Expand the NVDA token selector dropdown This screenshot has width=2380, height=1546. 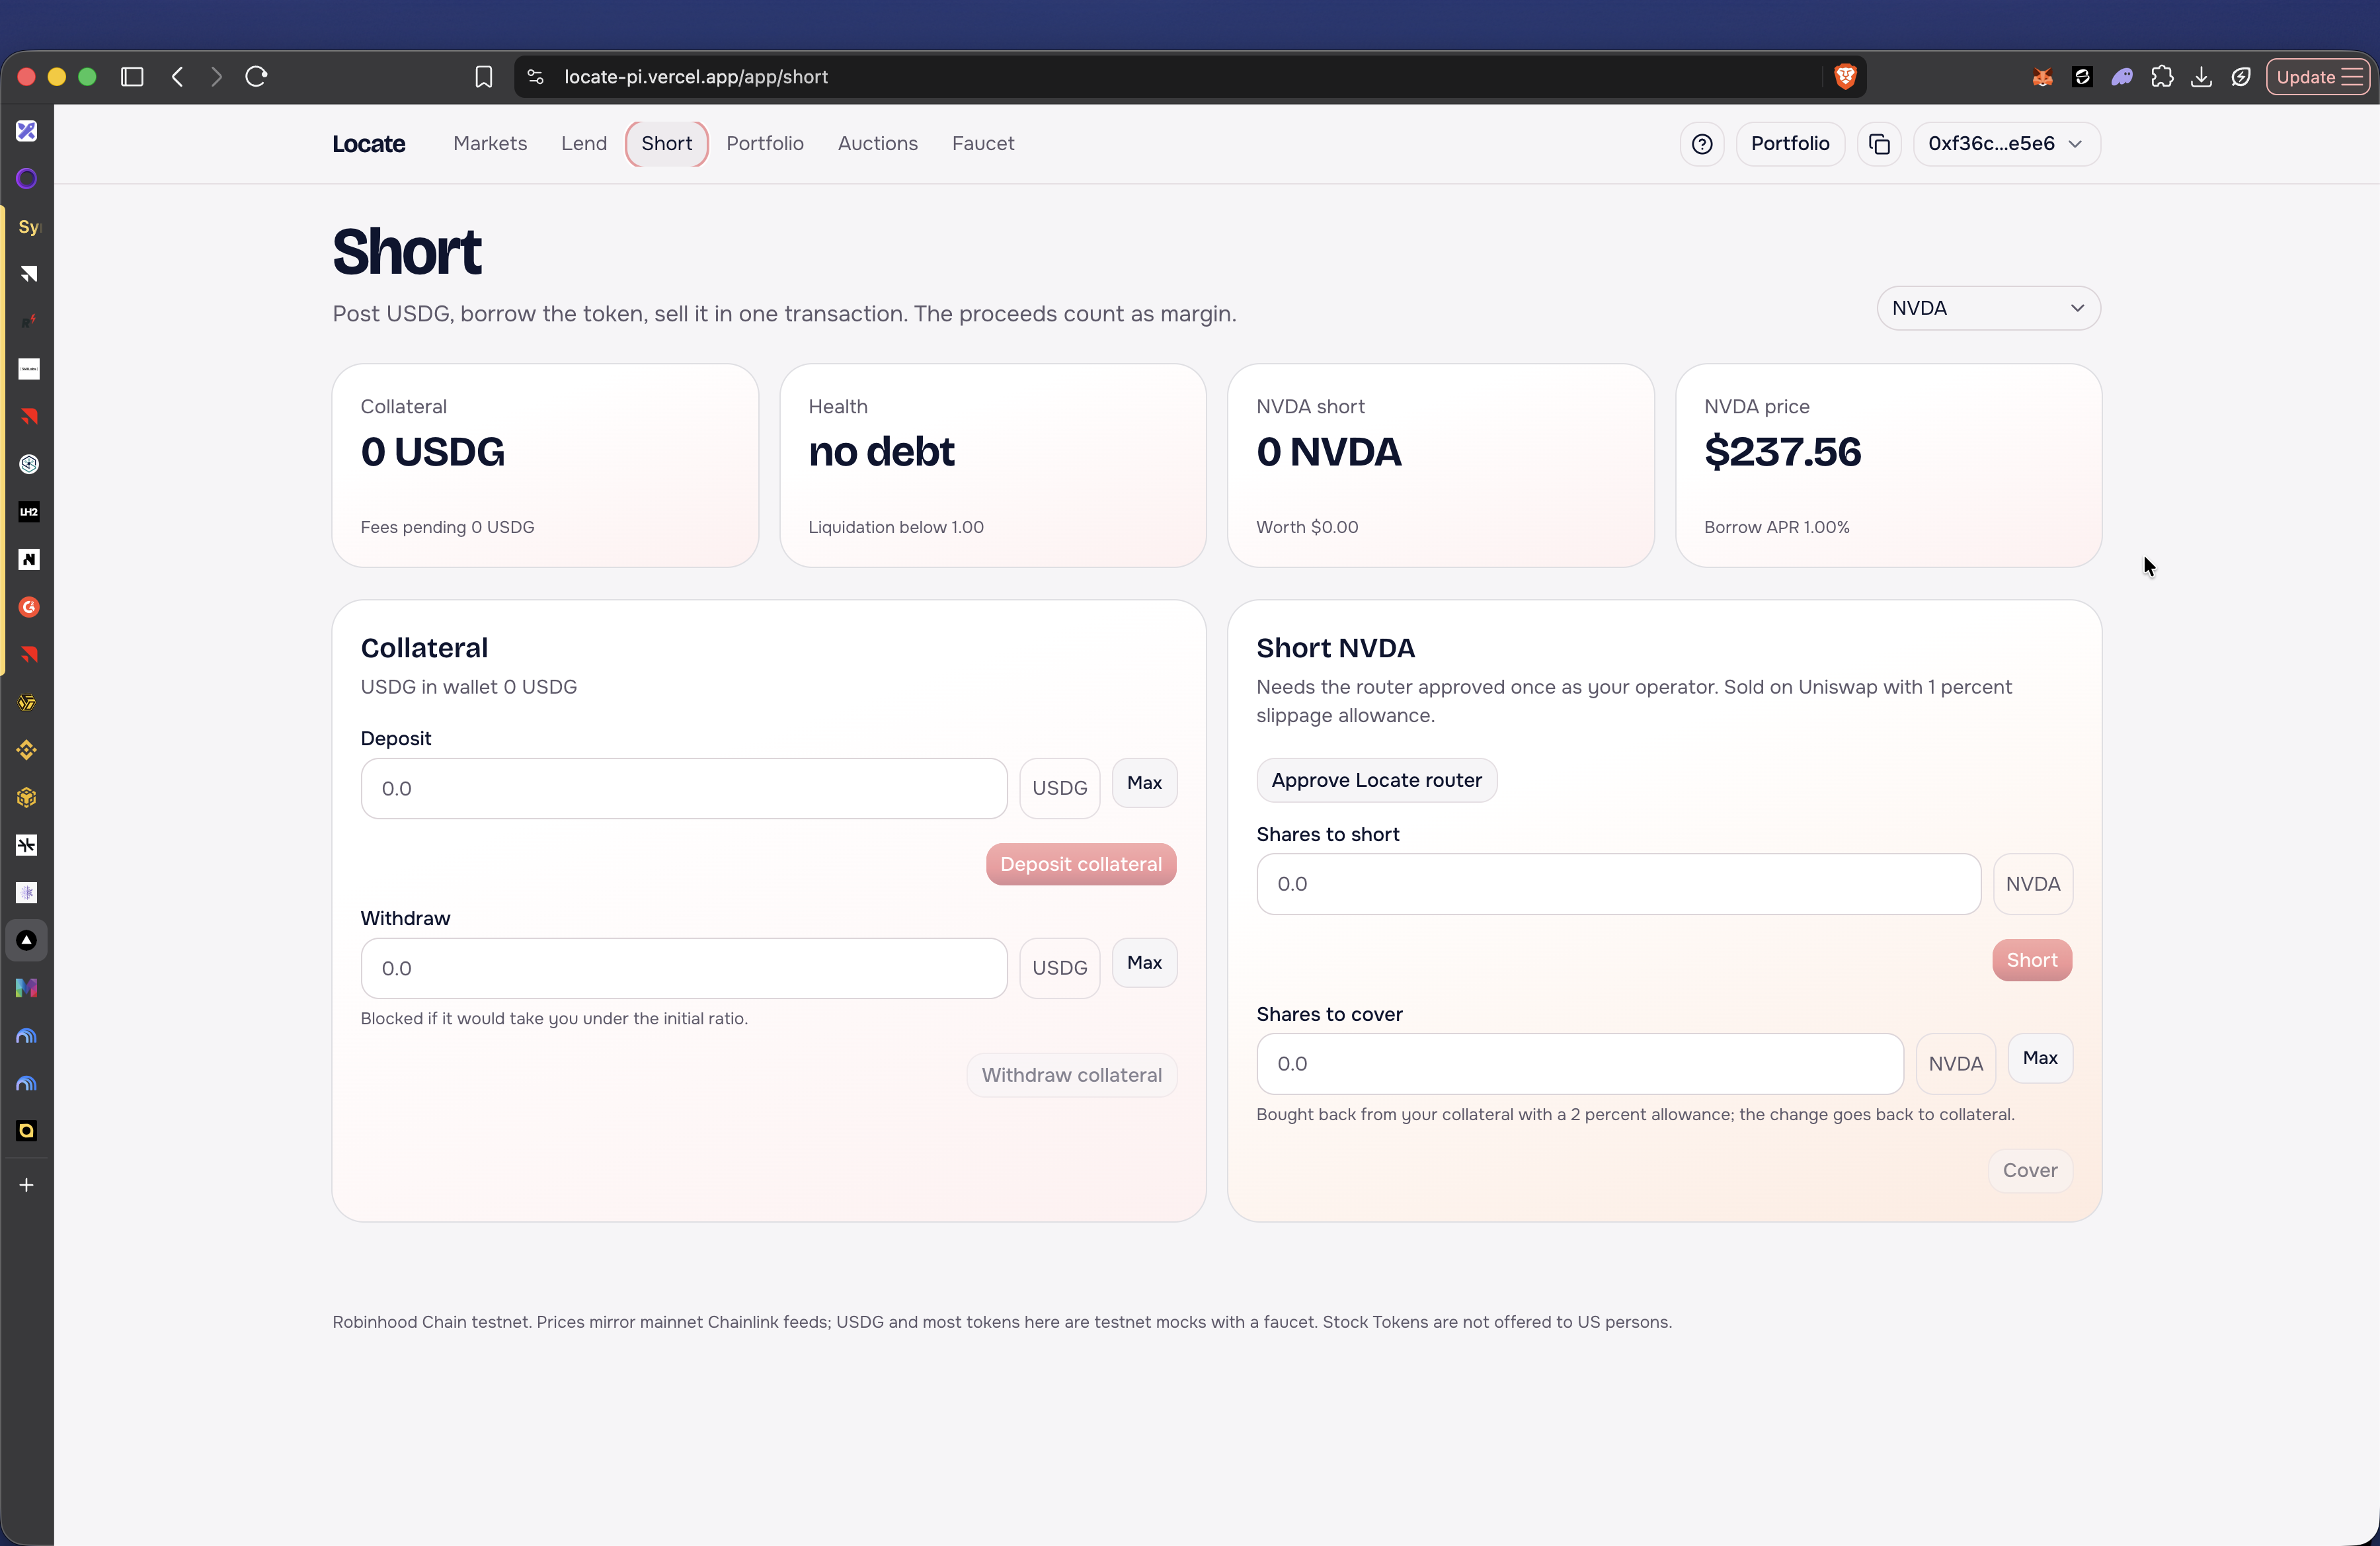click(x=1988, y=308)
